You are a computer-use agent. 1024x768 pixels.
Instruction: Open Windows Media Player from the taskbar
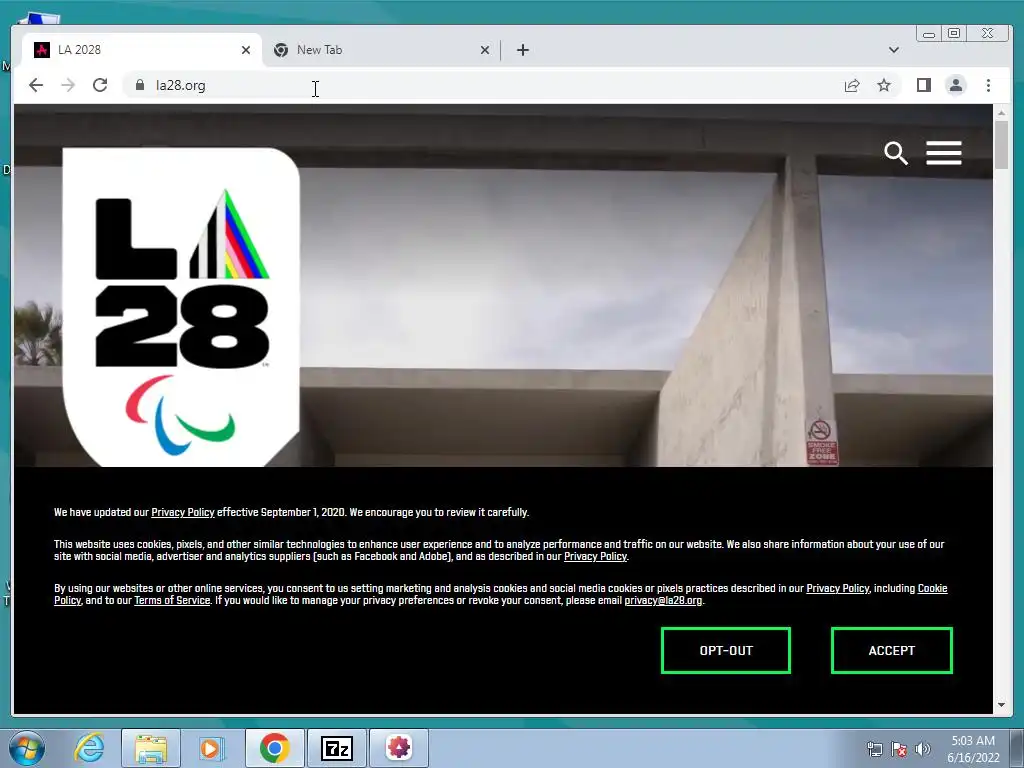(x=211, y=748)
